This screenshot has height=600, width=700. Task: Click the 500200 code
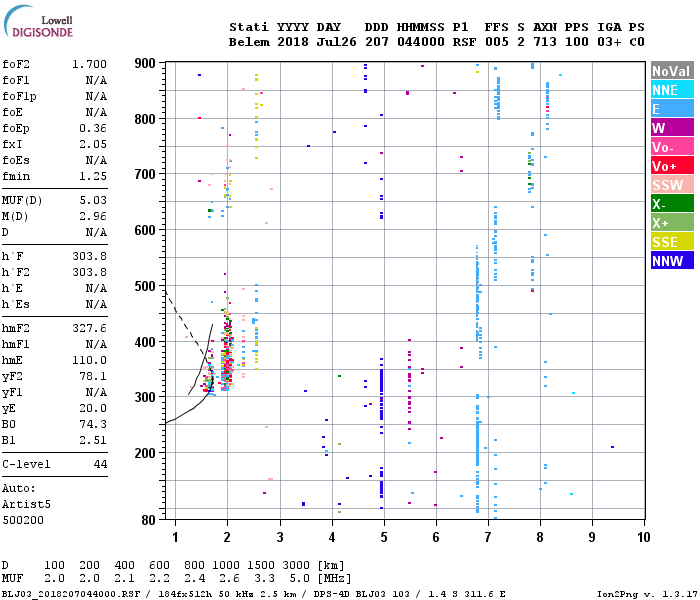click(x=23, y=521)
